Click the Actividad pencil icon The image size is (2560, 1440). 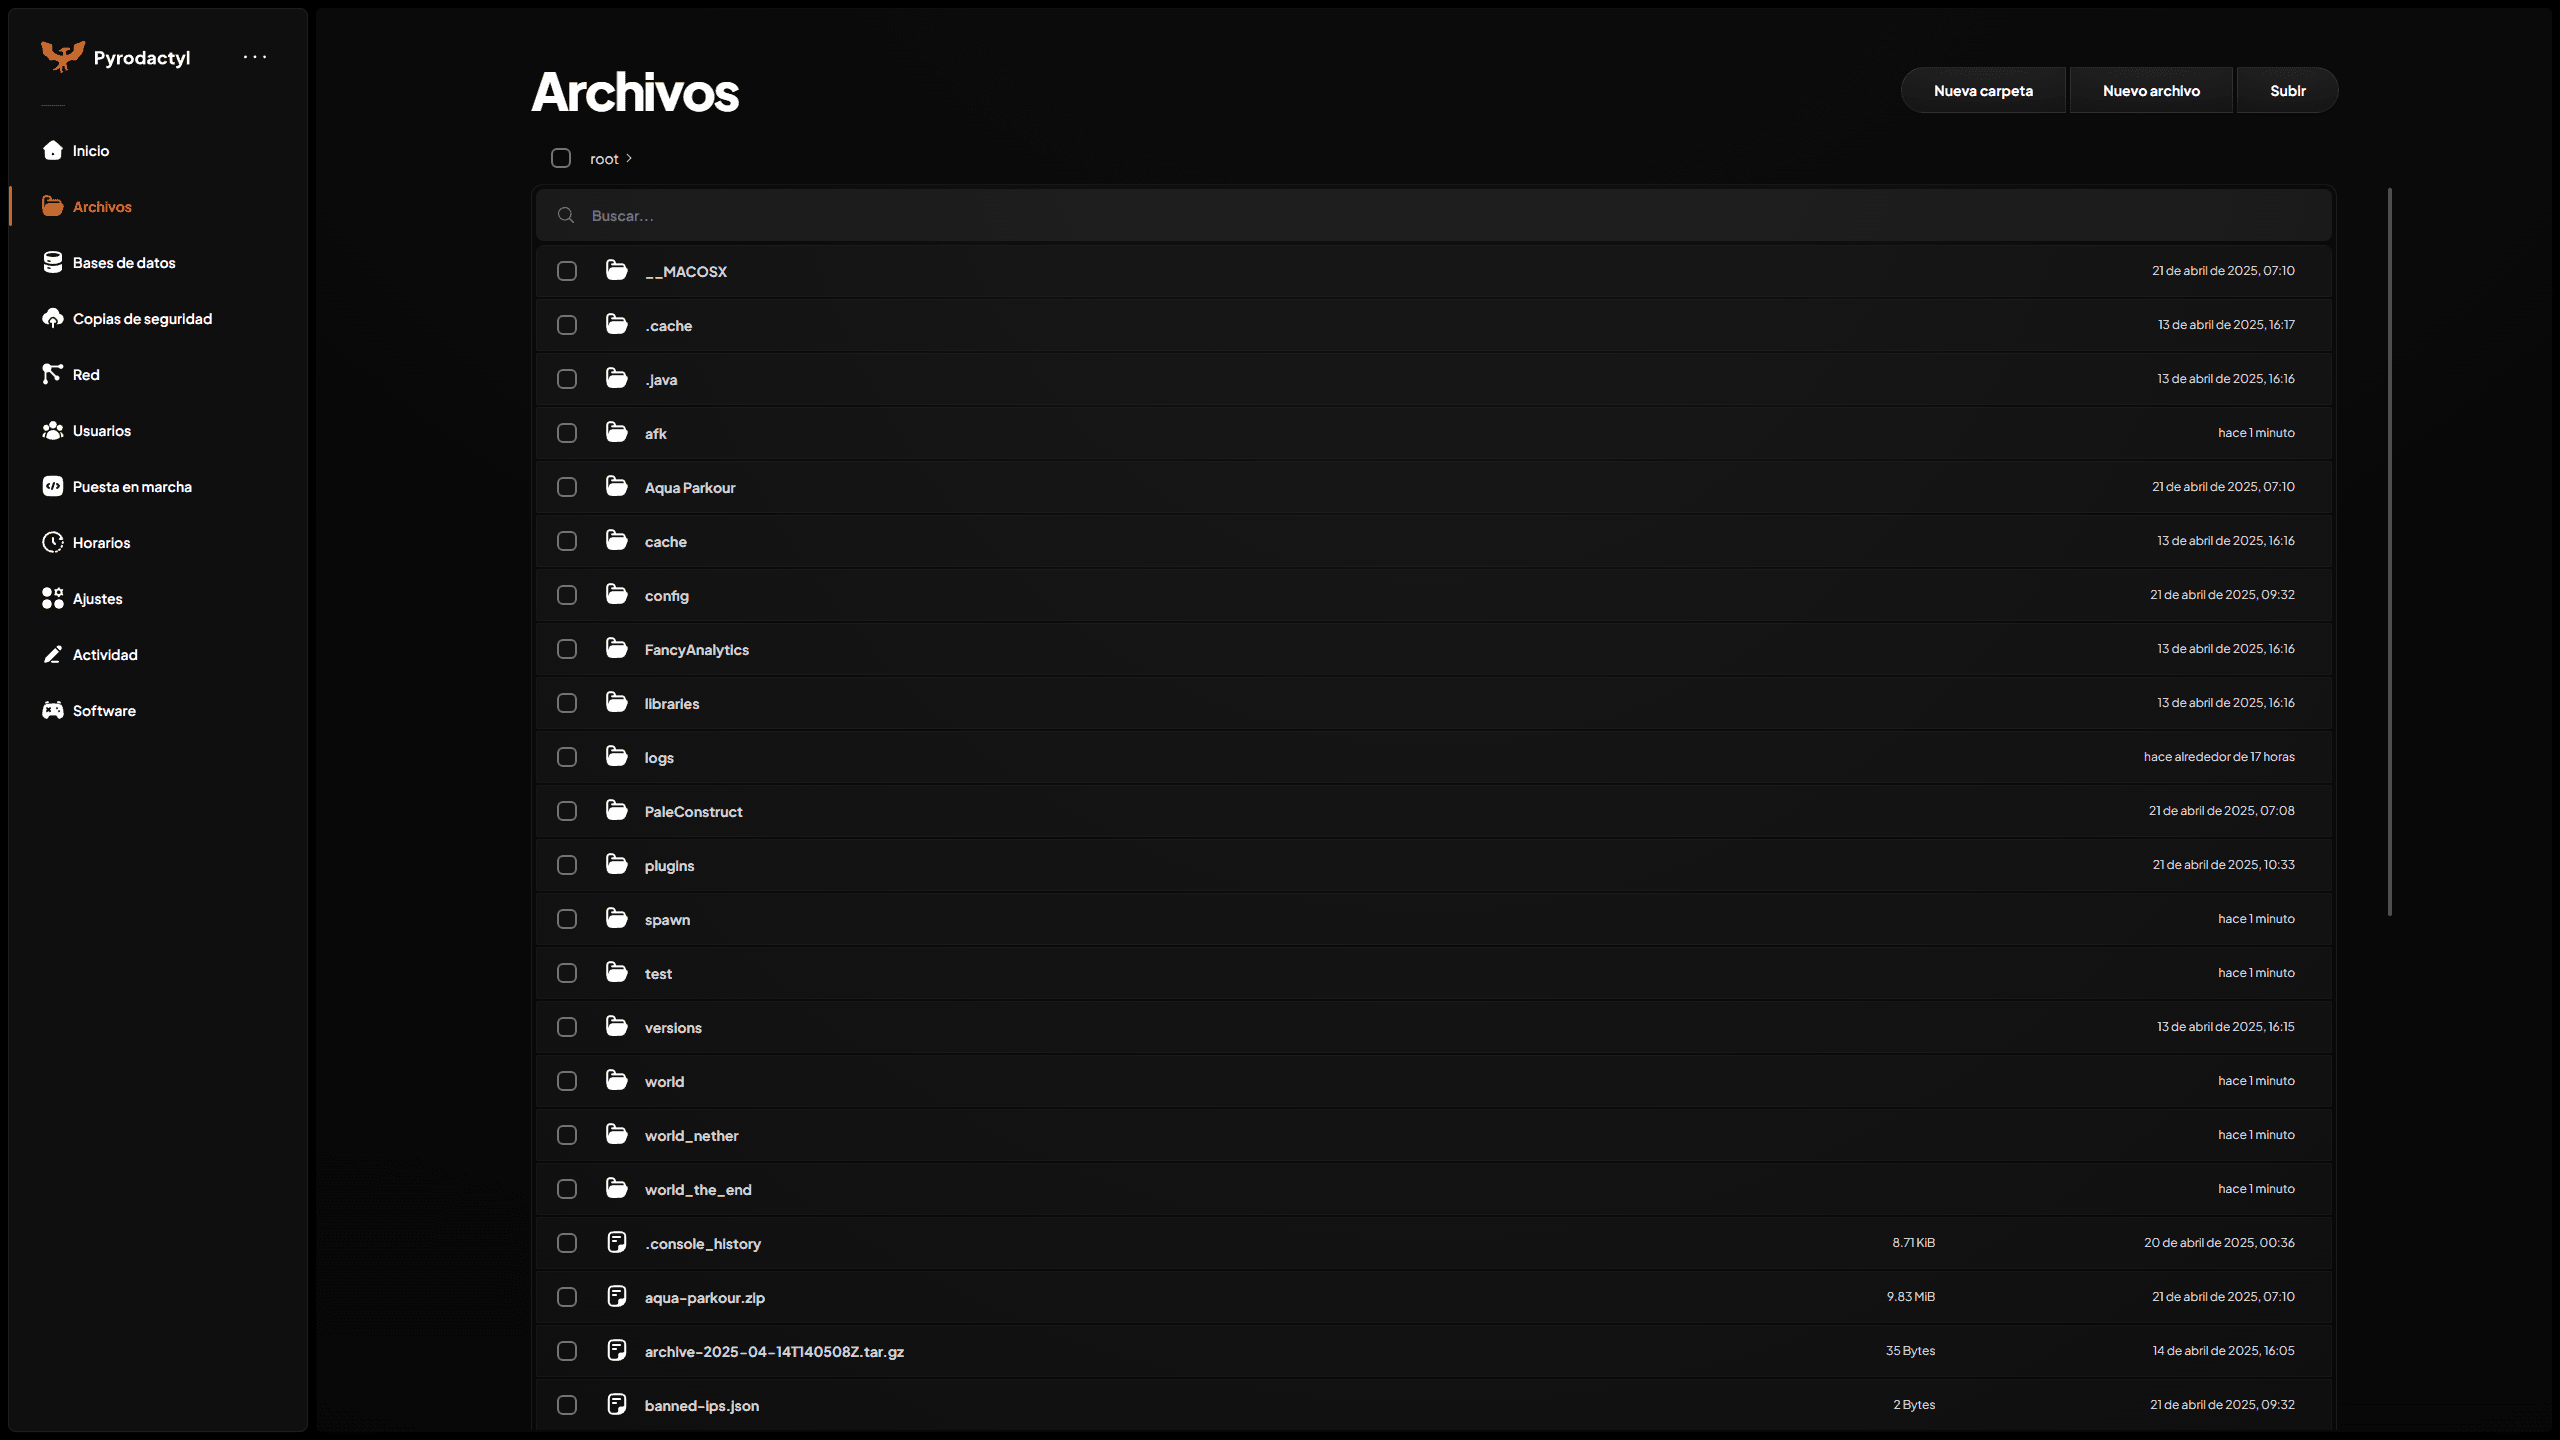pos(53,654)
